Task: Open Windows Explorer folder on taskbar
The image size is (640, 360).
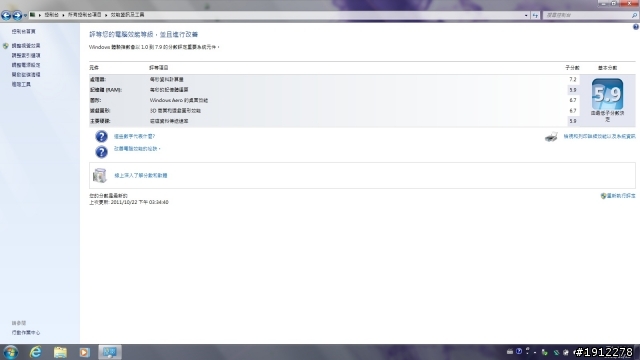Action: tap(60, 352)
